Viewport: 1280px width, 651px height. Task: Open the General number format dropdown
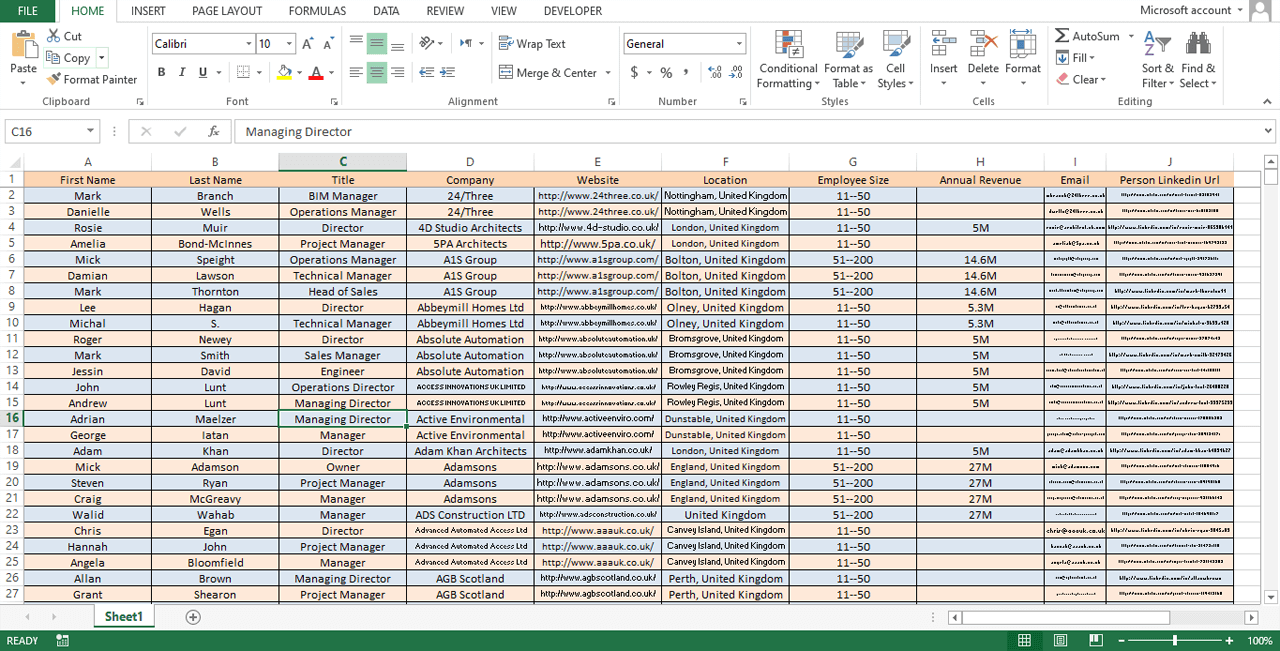739,44
